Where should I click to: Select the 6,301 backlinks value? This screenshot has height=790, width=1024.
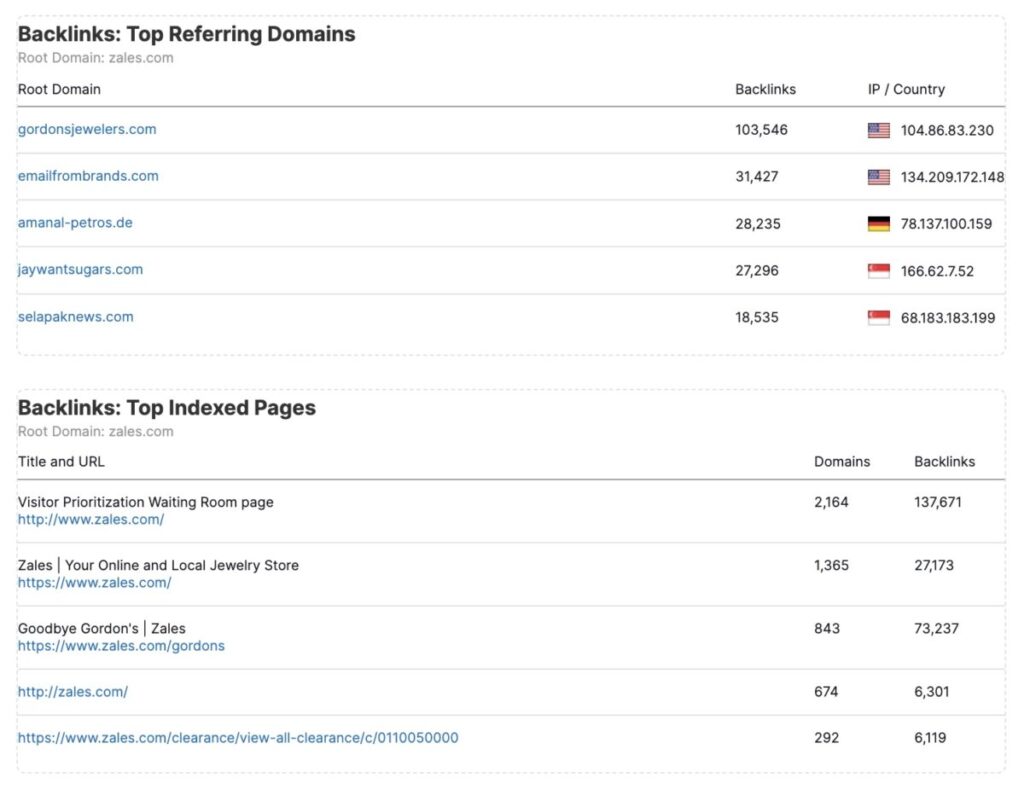[932, 692]
